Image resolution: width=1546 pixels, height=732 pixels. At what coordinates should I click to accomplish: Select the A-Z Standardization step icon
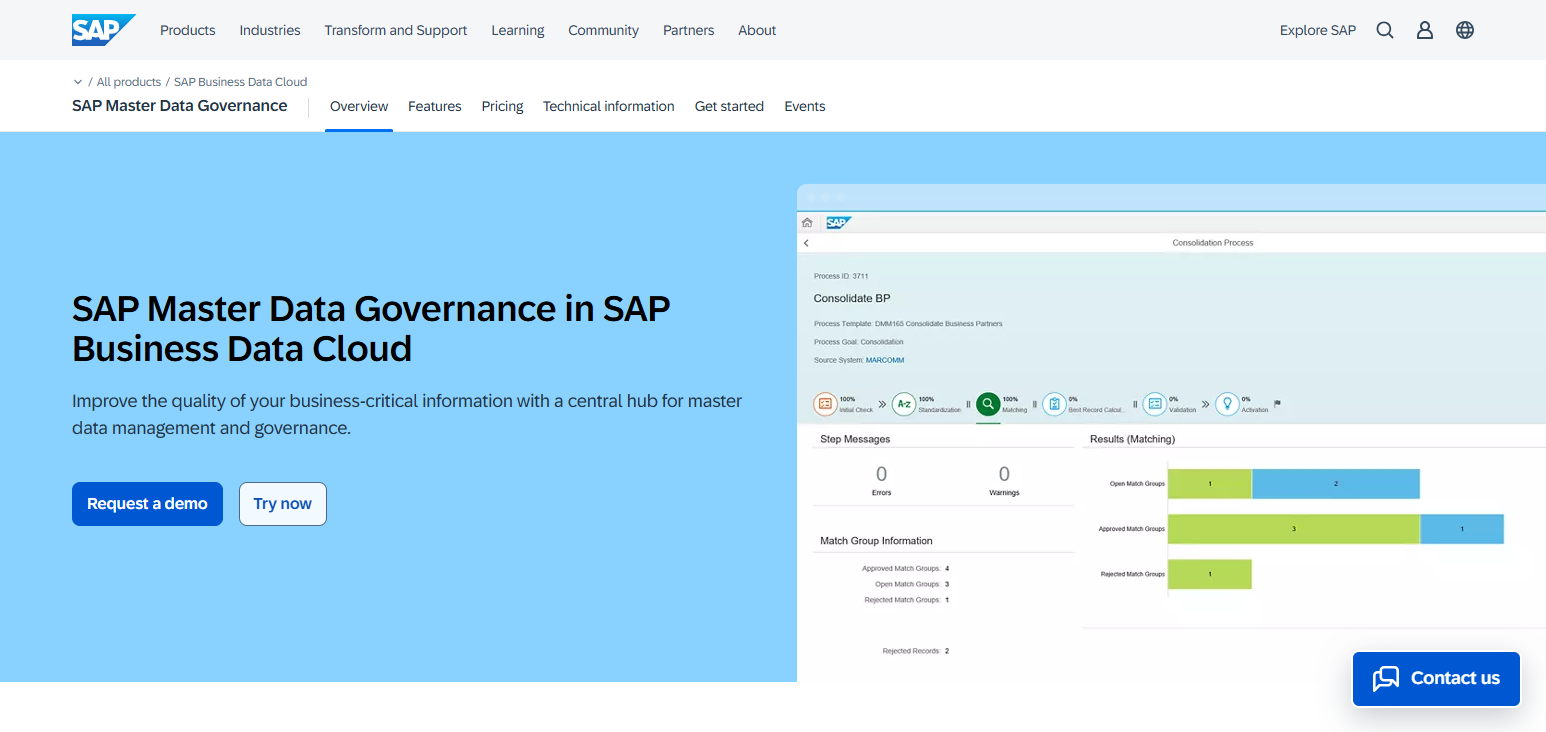(x=904, y=404)
